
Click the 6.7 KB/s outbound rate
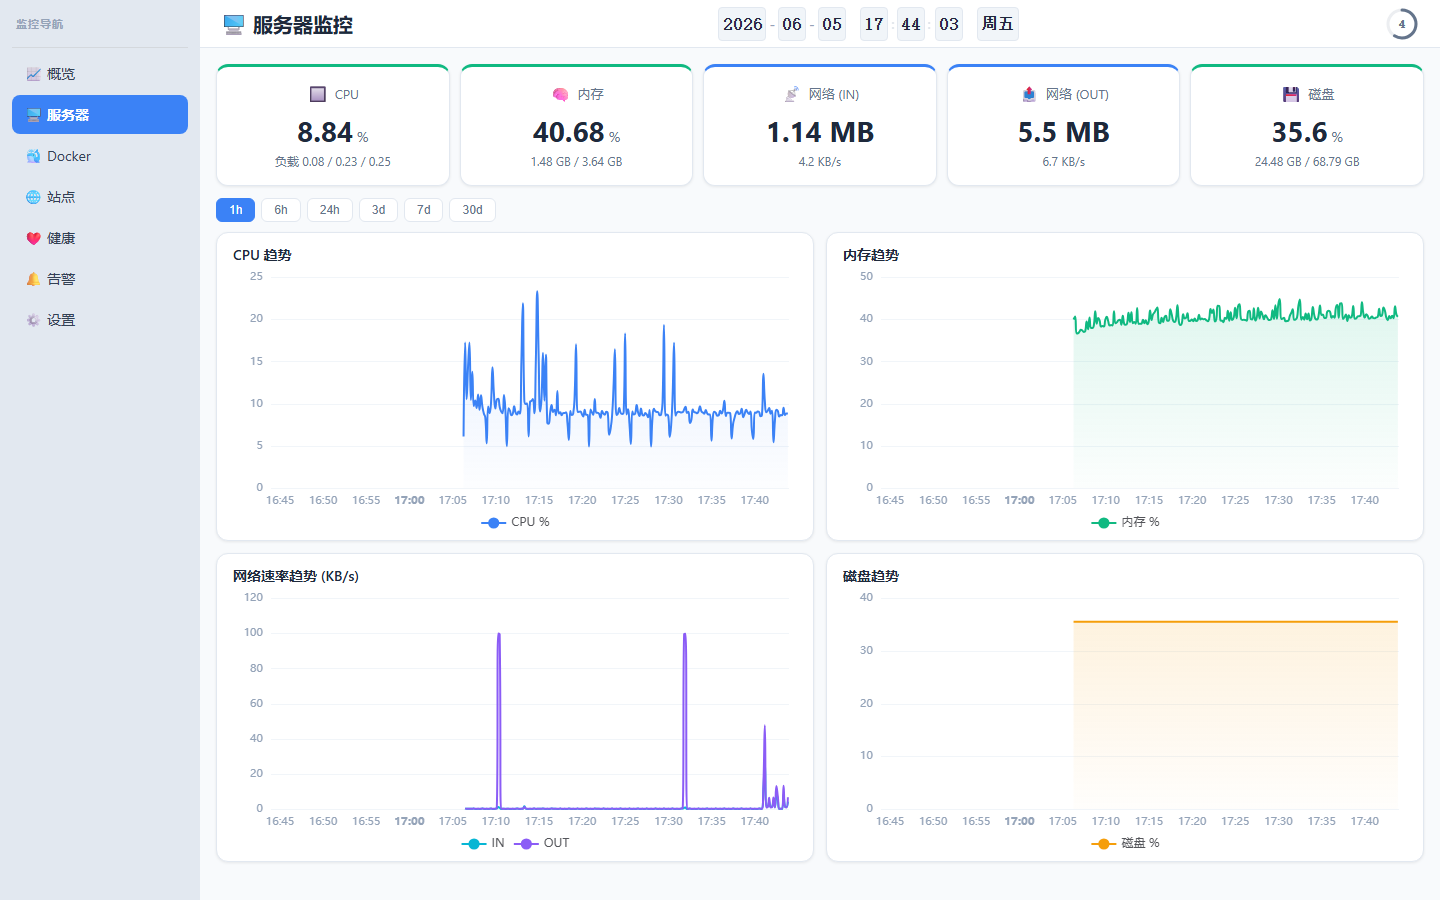(x=1064, y=162)
